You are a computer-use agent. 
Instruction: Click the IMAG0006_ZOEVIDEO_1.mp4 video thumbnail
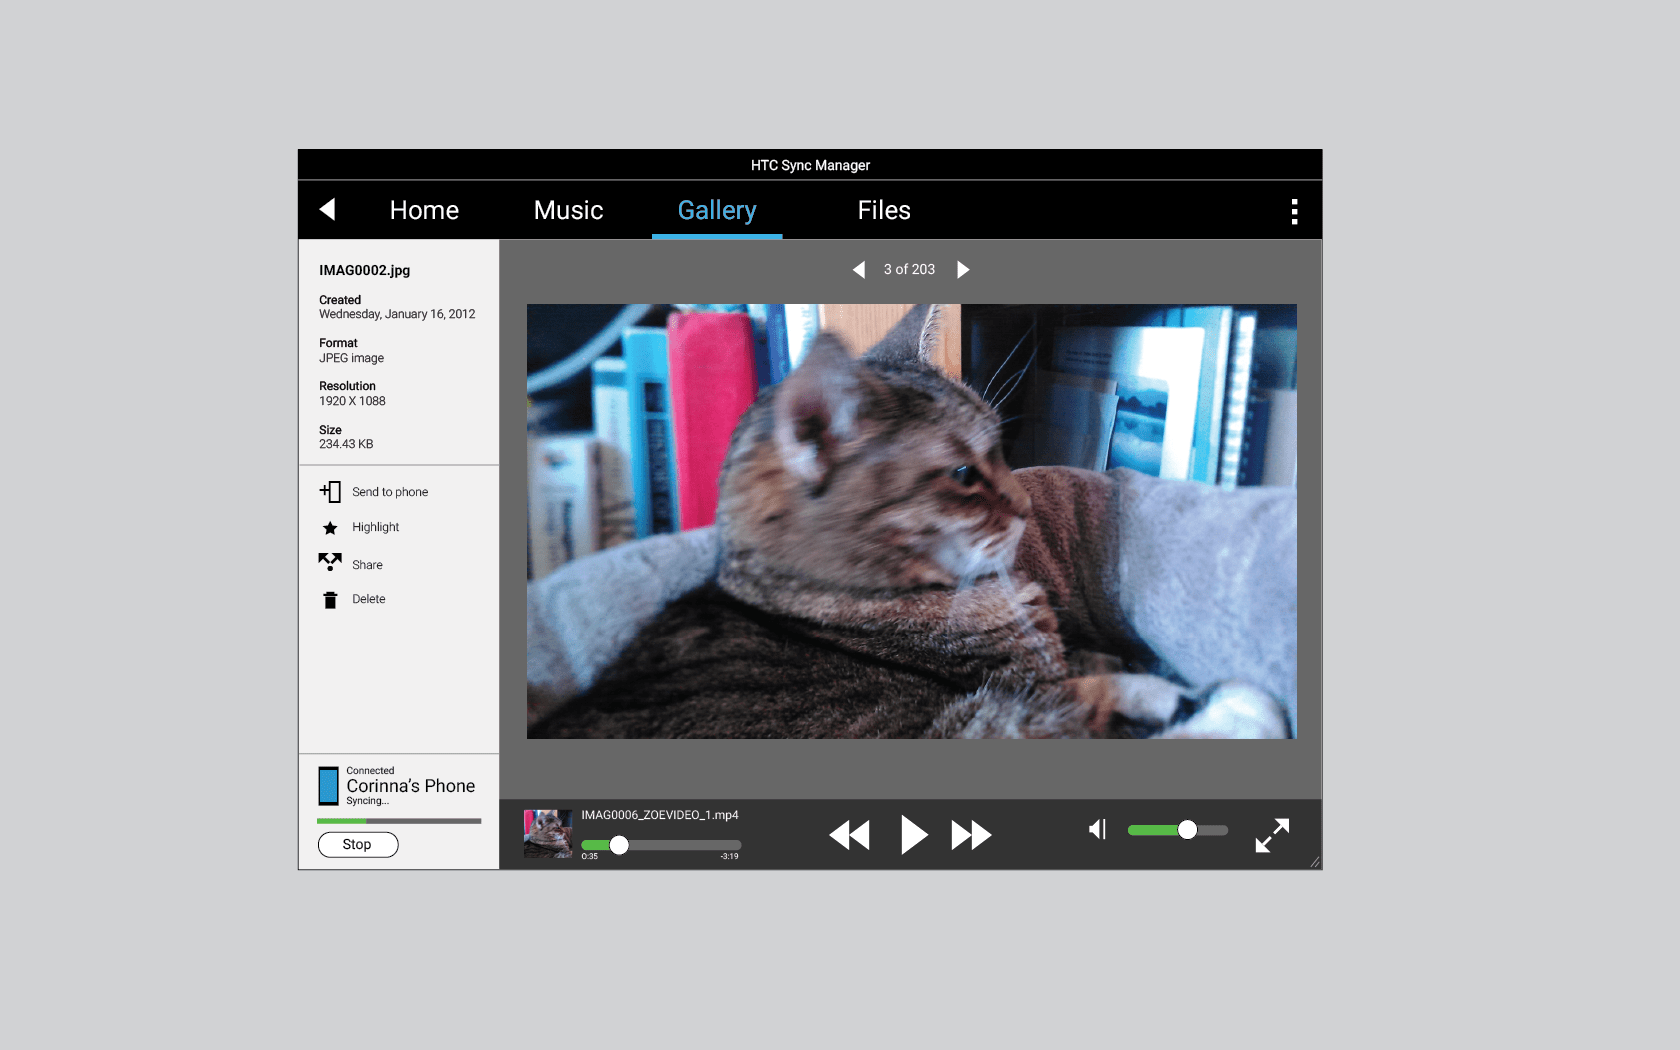548,834
